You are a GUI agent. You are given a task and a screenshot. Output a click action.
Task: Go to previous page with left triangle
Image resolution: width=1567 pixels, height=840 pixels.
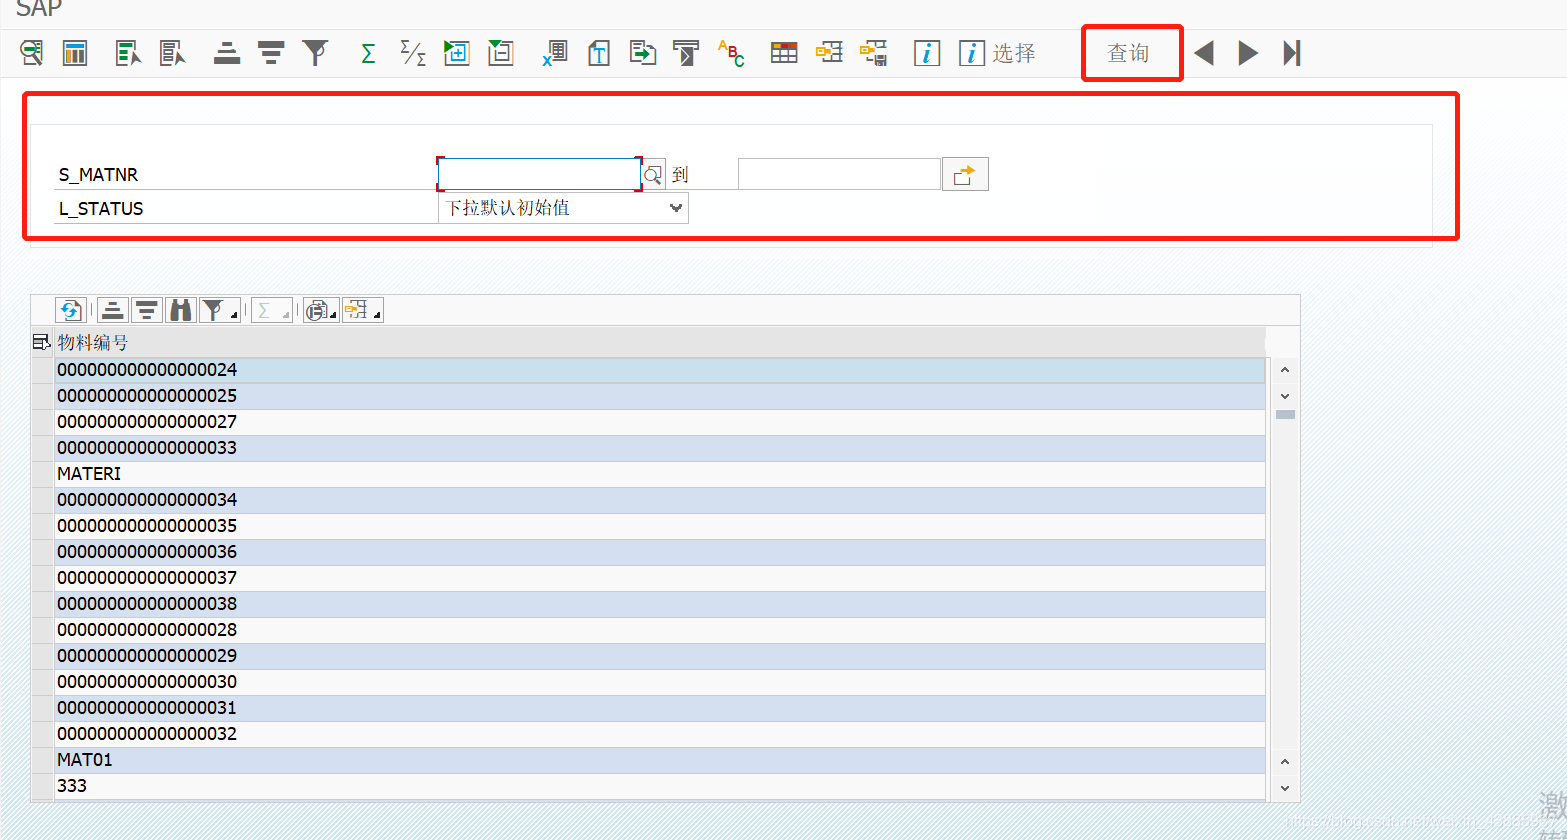[1204, 53]
